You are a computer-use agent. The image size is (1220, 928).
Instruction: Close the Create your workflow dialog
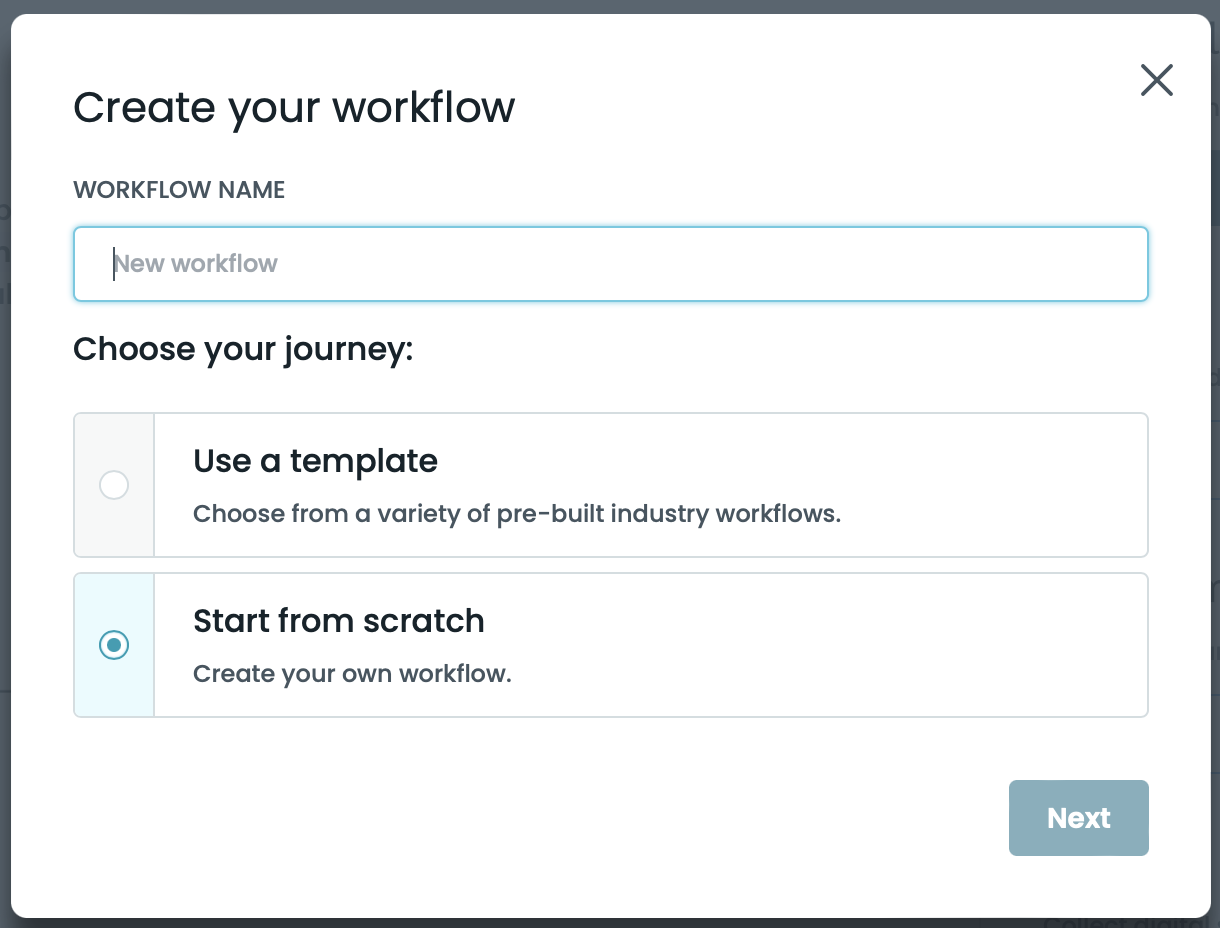pos(1157,80)
